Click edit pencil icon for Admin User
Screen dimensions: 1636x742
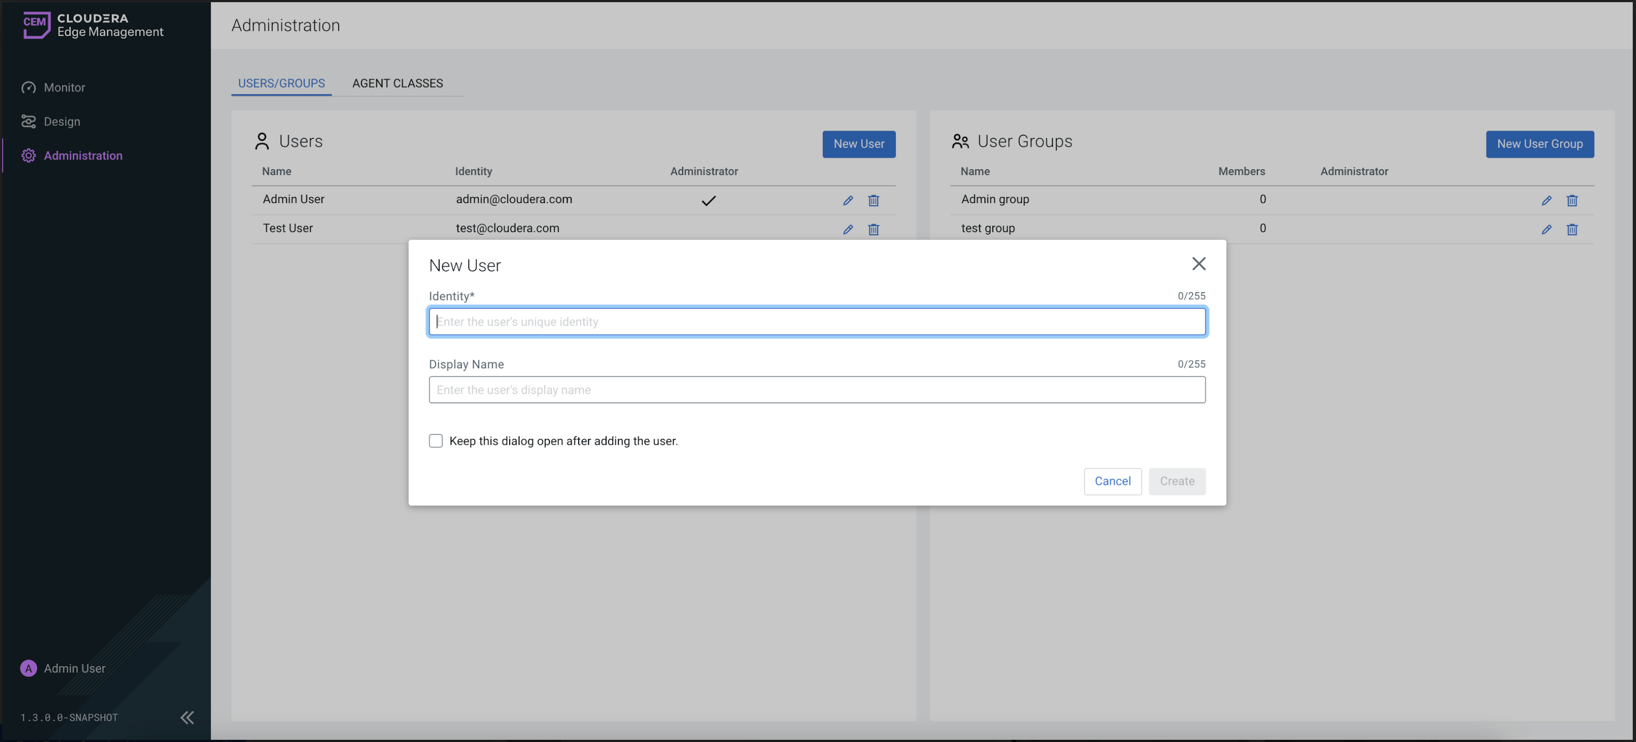tap(848, 201)
